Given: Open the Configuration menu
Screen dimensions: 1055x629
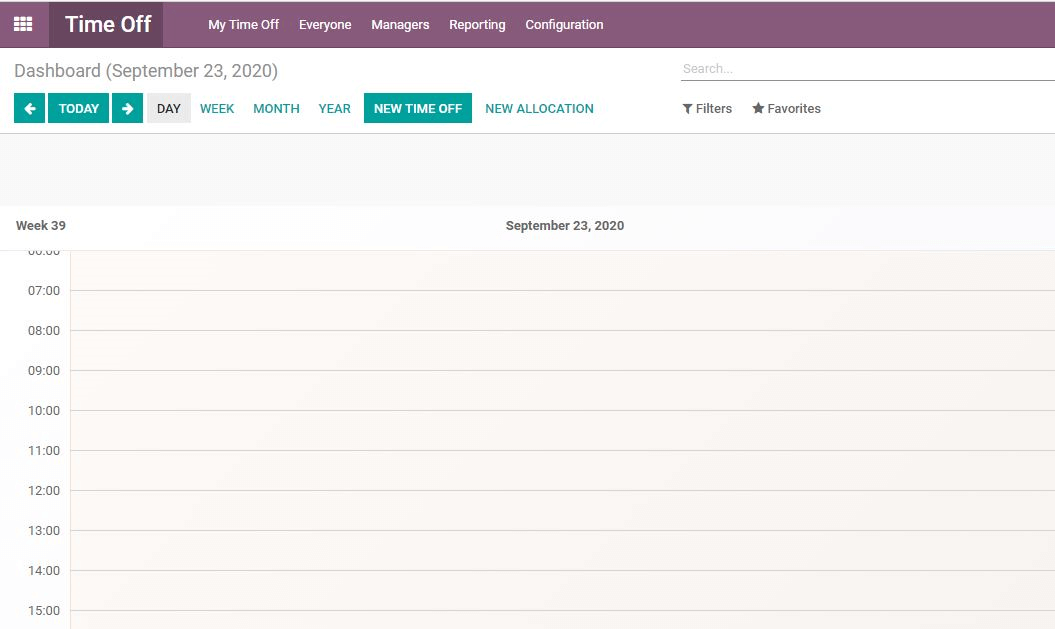Looking at the screenshot, I should click(565, 24).
